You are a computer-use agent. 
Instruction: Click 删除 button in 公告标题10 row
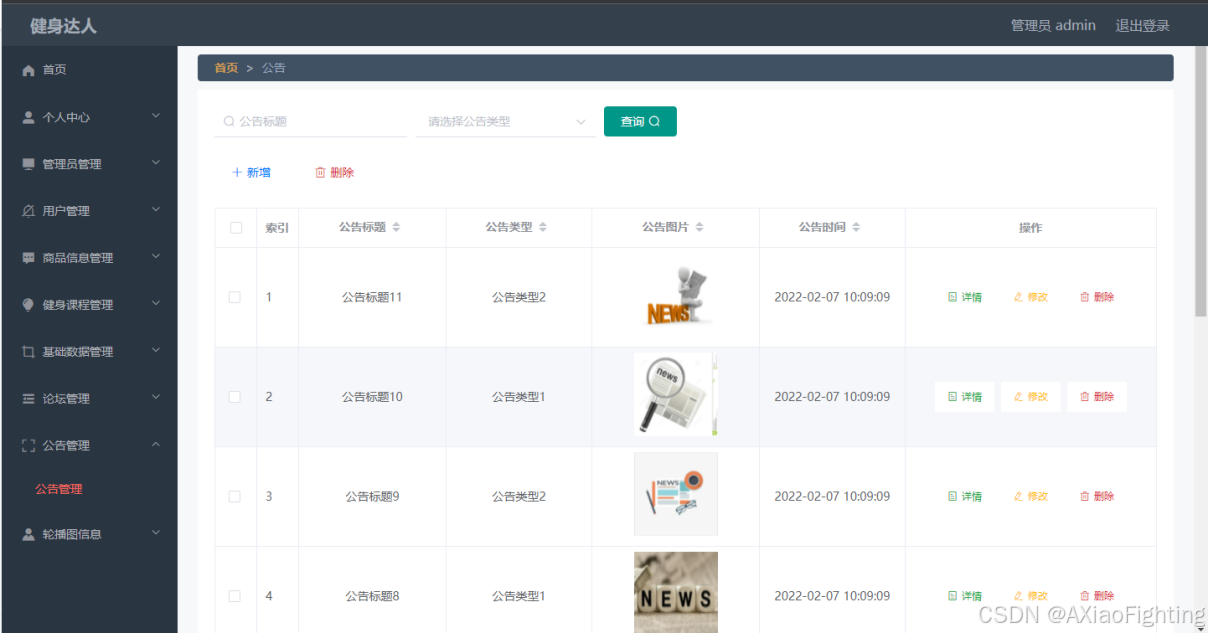click(1097, 397)
